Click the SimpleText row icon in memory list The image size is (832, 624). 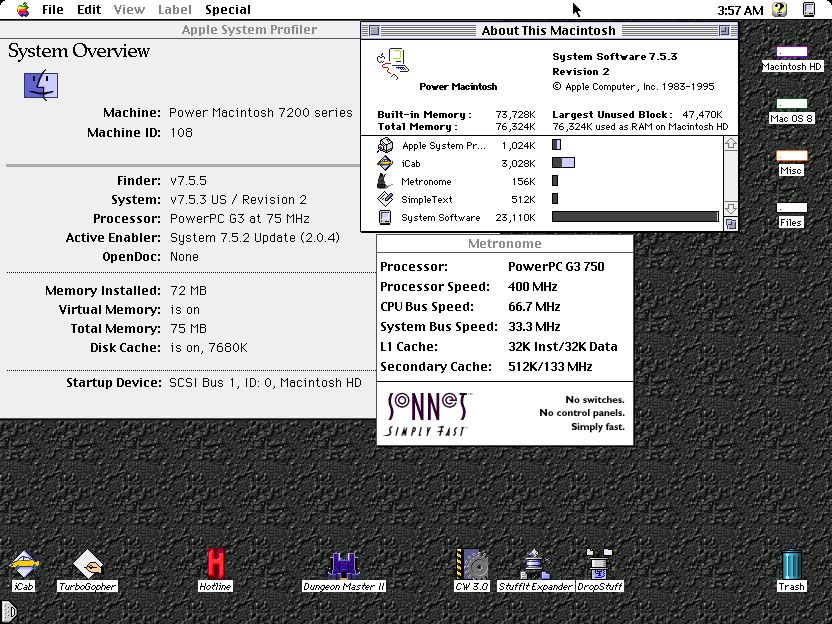tap(385, 199)
